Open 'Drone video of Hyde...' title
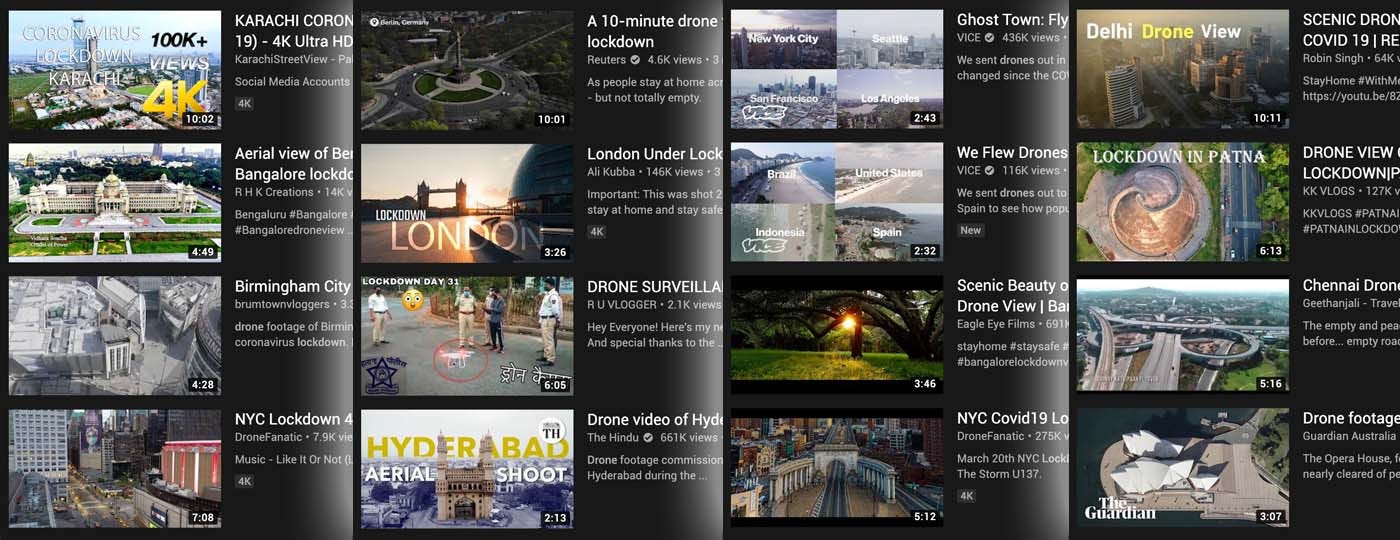This screenshot has width=1400, height=540. pyautogui.click(x=654, y=420)
